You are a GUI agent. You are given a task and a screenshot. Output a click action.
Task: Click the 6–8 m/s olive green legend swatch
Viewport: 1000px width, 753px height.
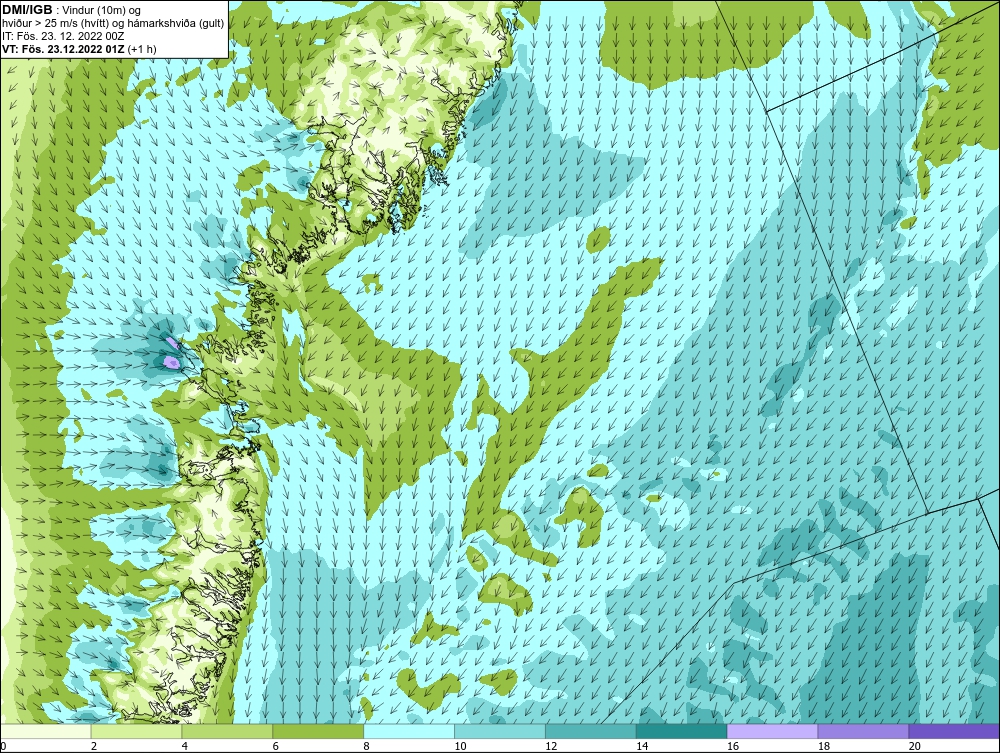[x=318, y=731]
